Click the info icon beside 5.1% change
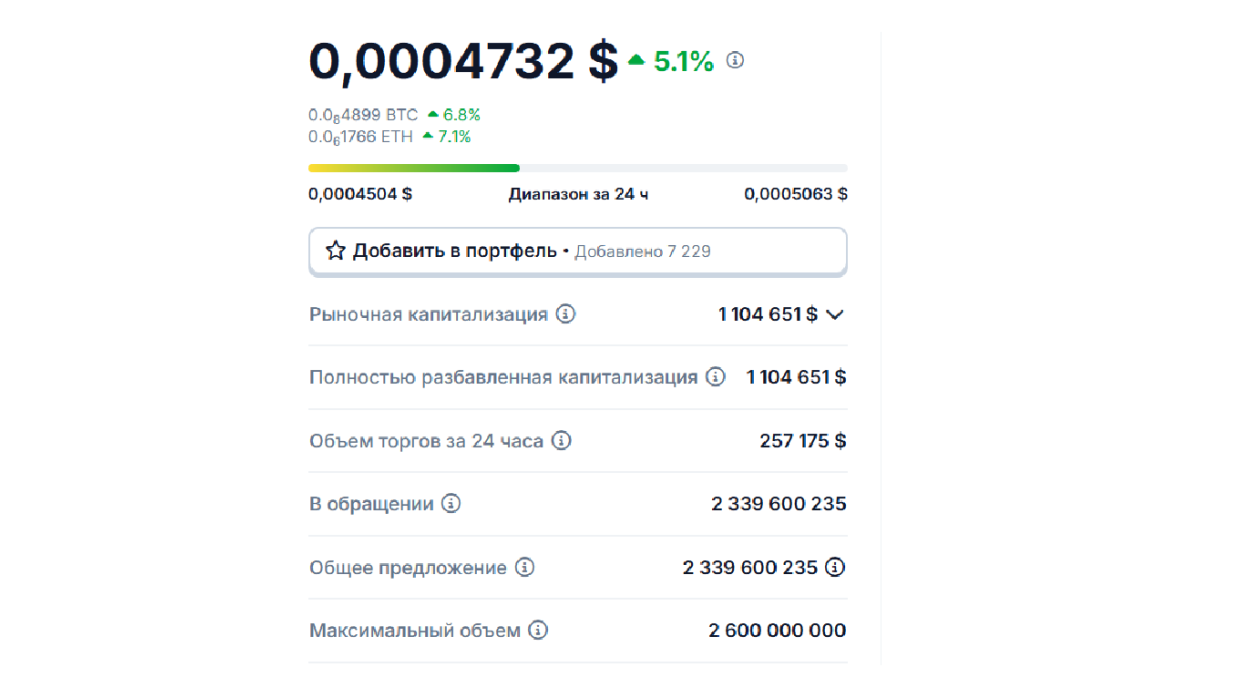 735,61
